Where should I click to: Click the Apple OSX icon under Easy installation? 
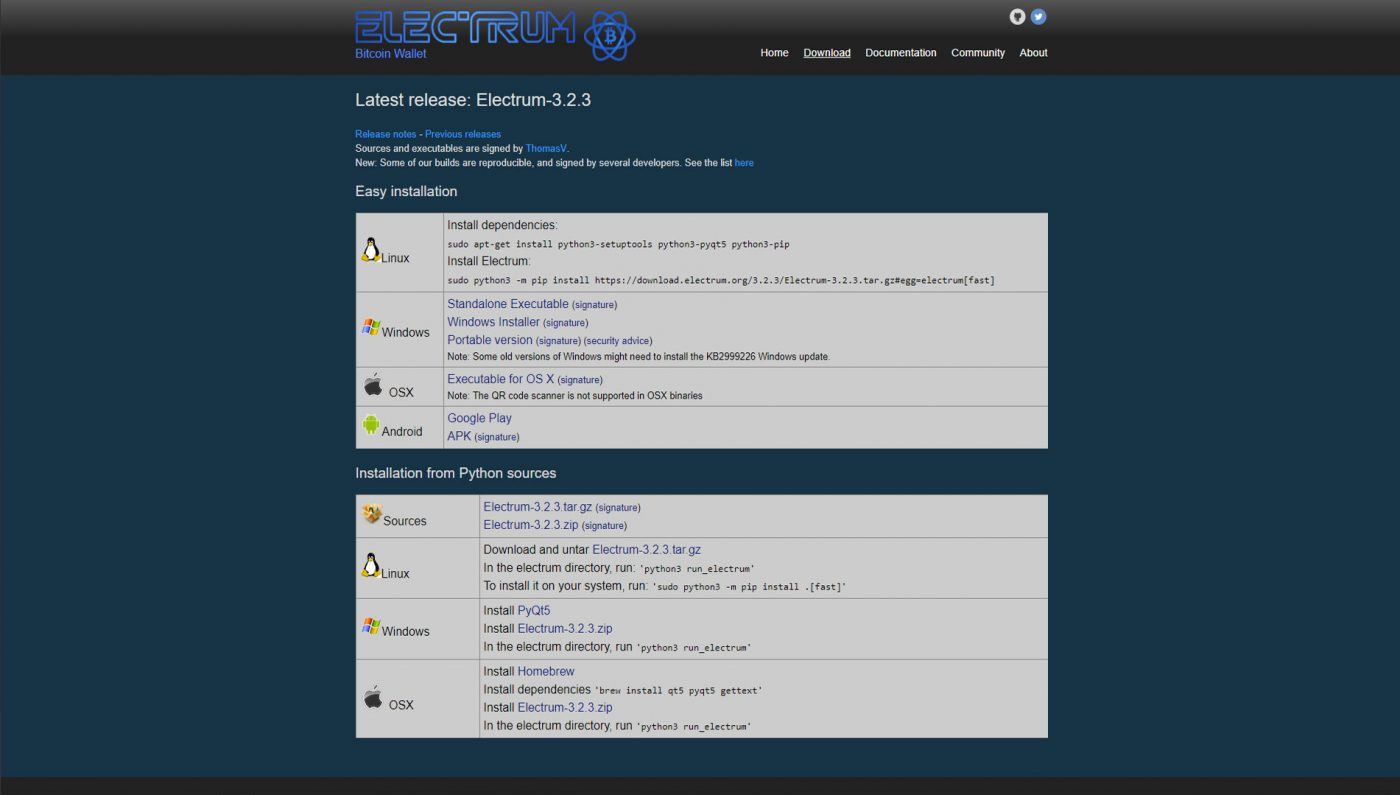coord(373,385)
